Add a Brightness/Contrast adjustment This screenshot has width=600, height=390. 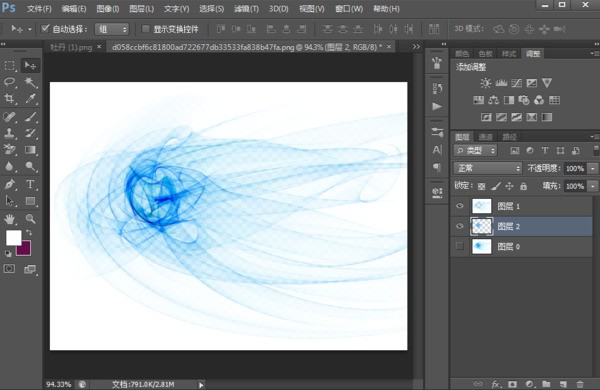486,83
